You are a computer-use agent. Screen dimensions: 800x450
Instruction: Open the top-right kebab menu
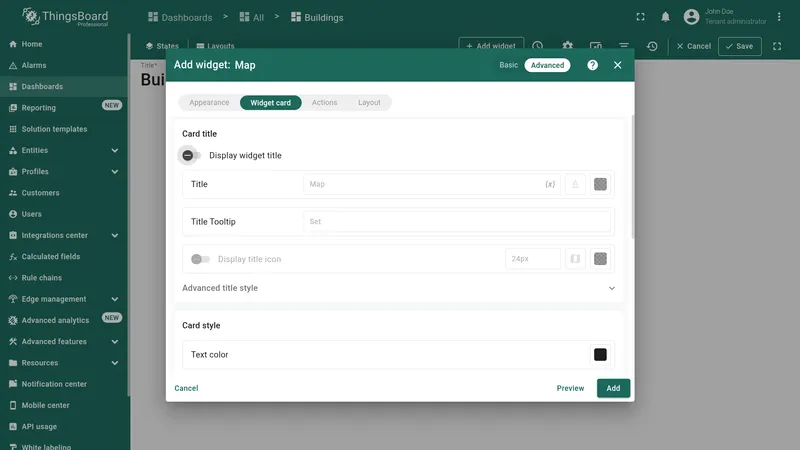click(x=779, y=17)
